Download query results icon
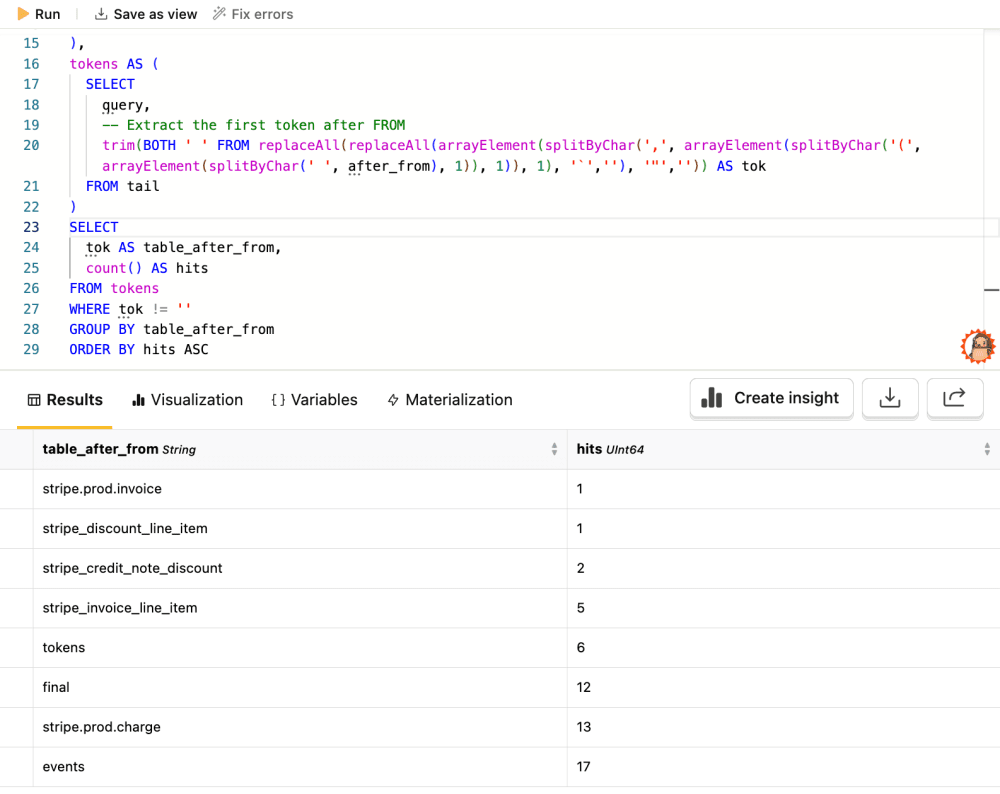This screenshot has height=794, width=1000. click(890, 398)
